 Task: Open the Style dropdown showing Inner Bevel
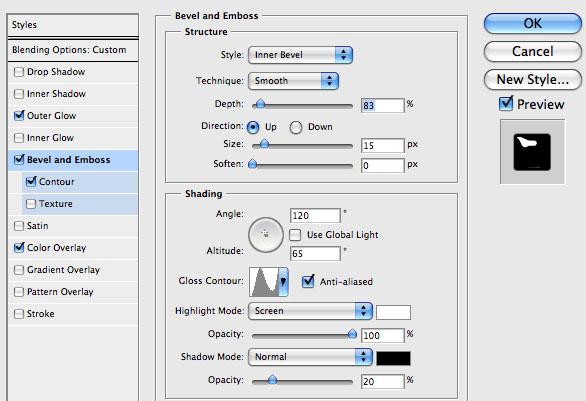(x=300, y=55)
